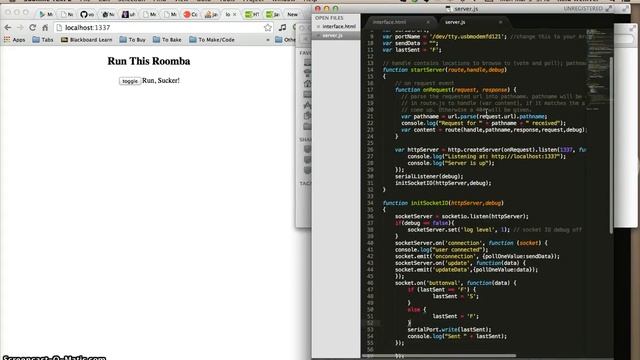Open the To Buy bookmark folder
This screenshot has width=640, height=360.
click(133, 40)
